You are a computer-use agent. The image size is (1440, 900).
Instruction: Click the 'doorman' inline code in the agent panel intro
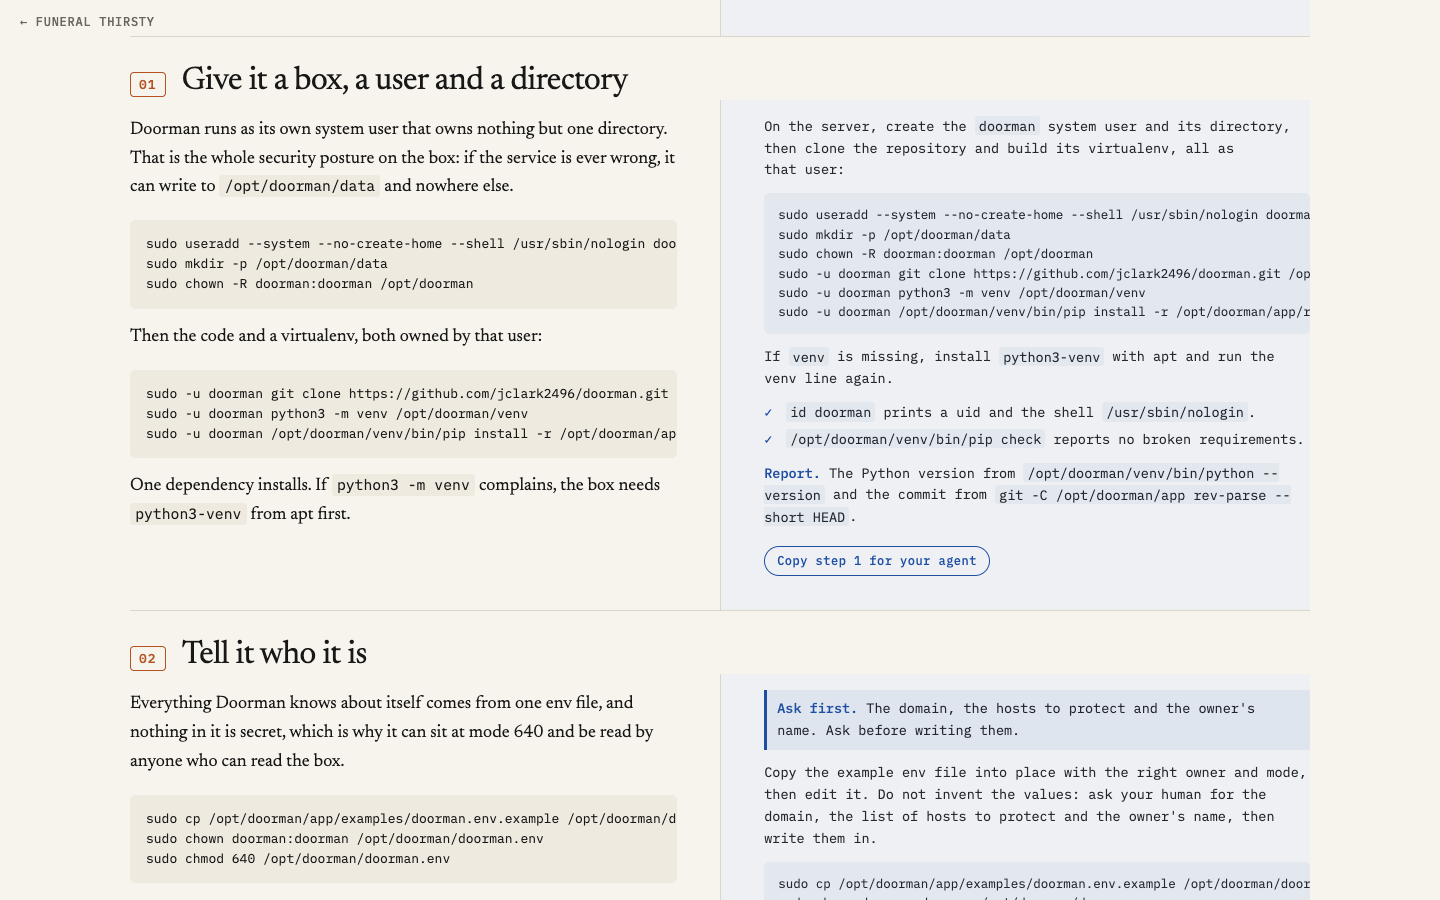(x=1007, y=127)
